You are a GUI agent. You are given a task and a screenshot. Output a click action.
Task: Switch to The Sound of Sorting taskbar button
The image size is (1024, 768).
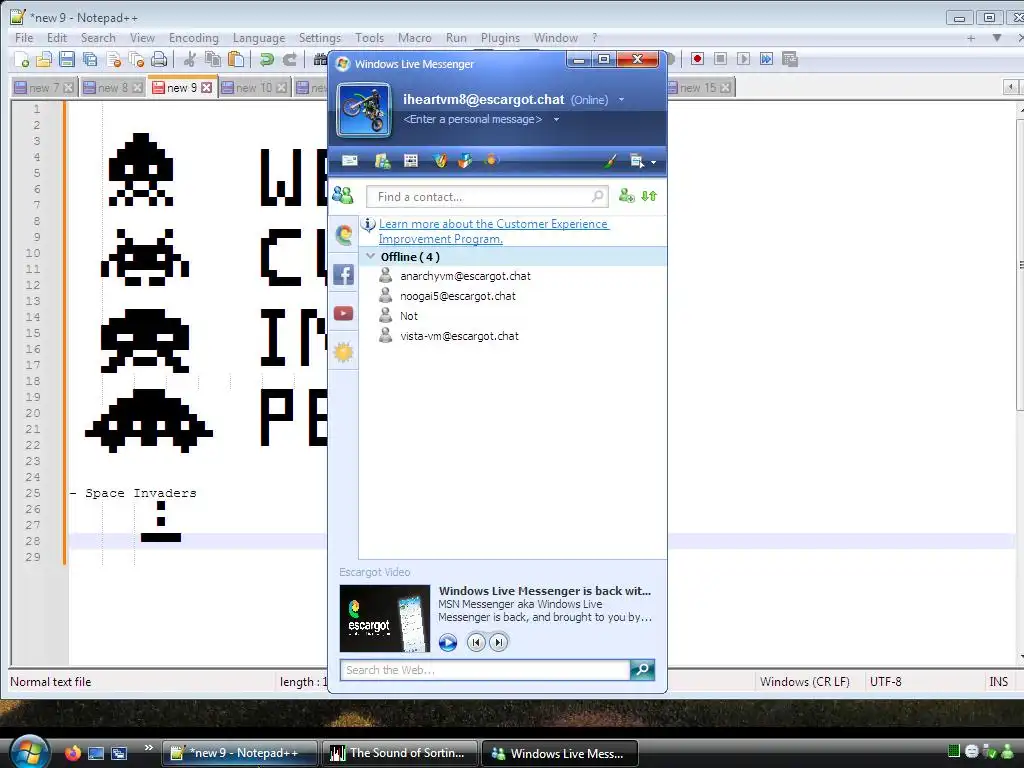(x=400, y=753)
